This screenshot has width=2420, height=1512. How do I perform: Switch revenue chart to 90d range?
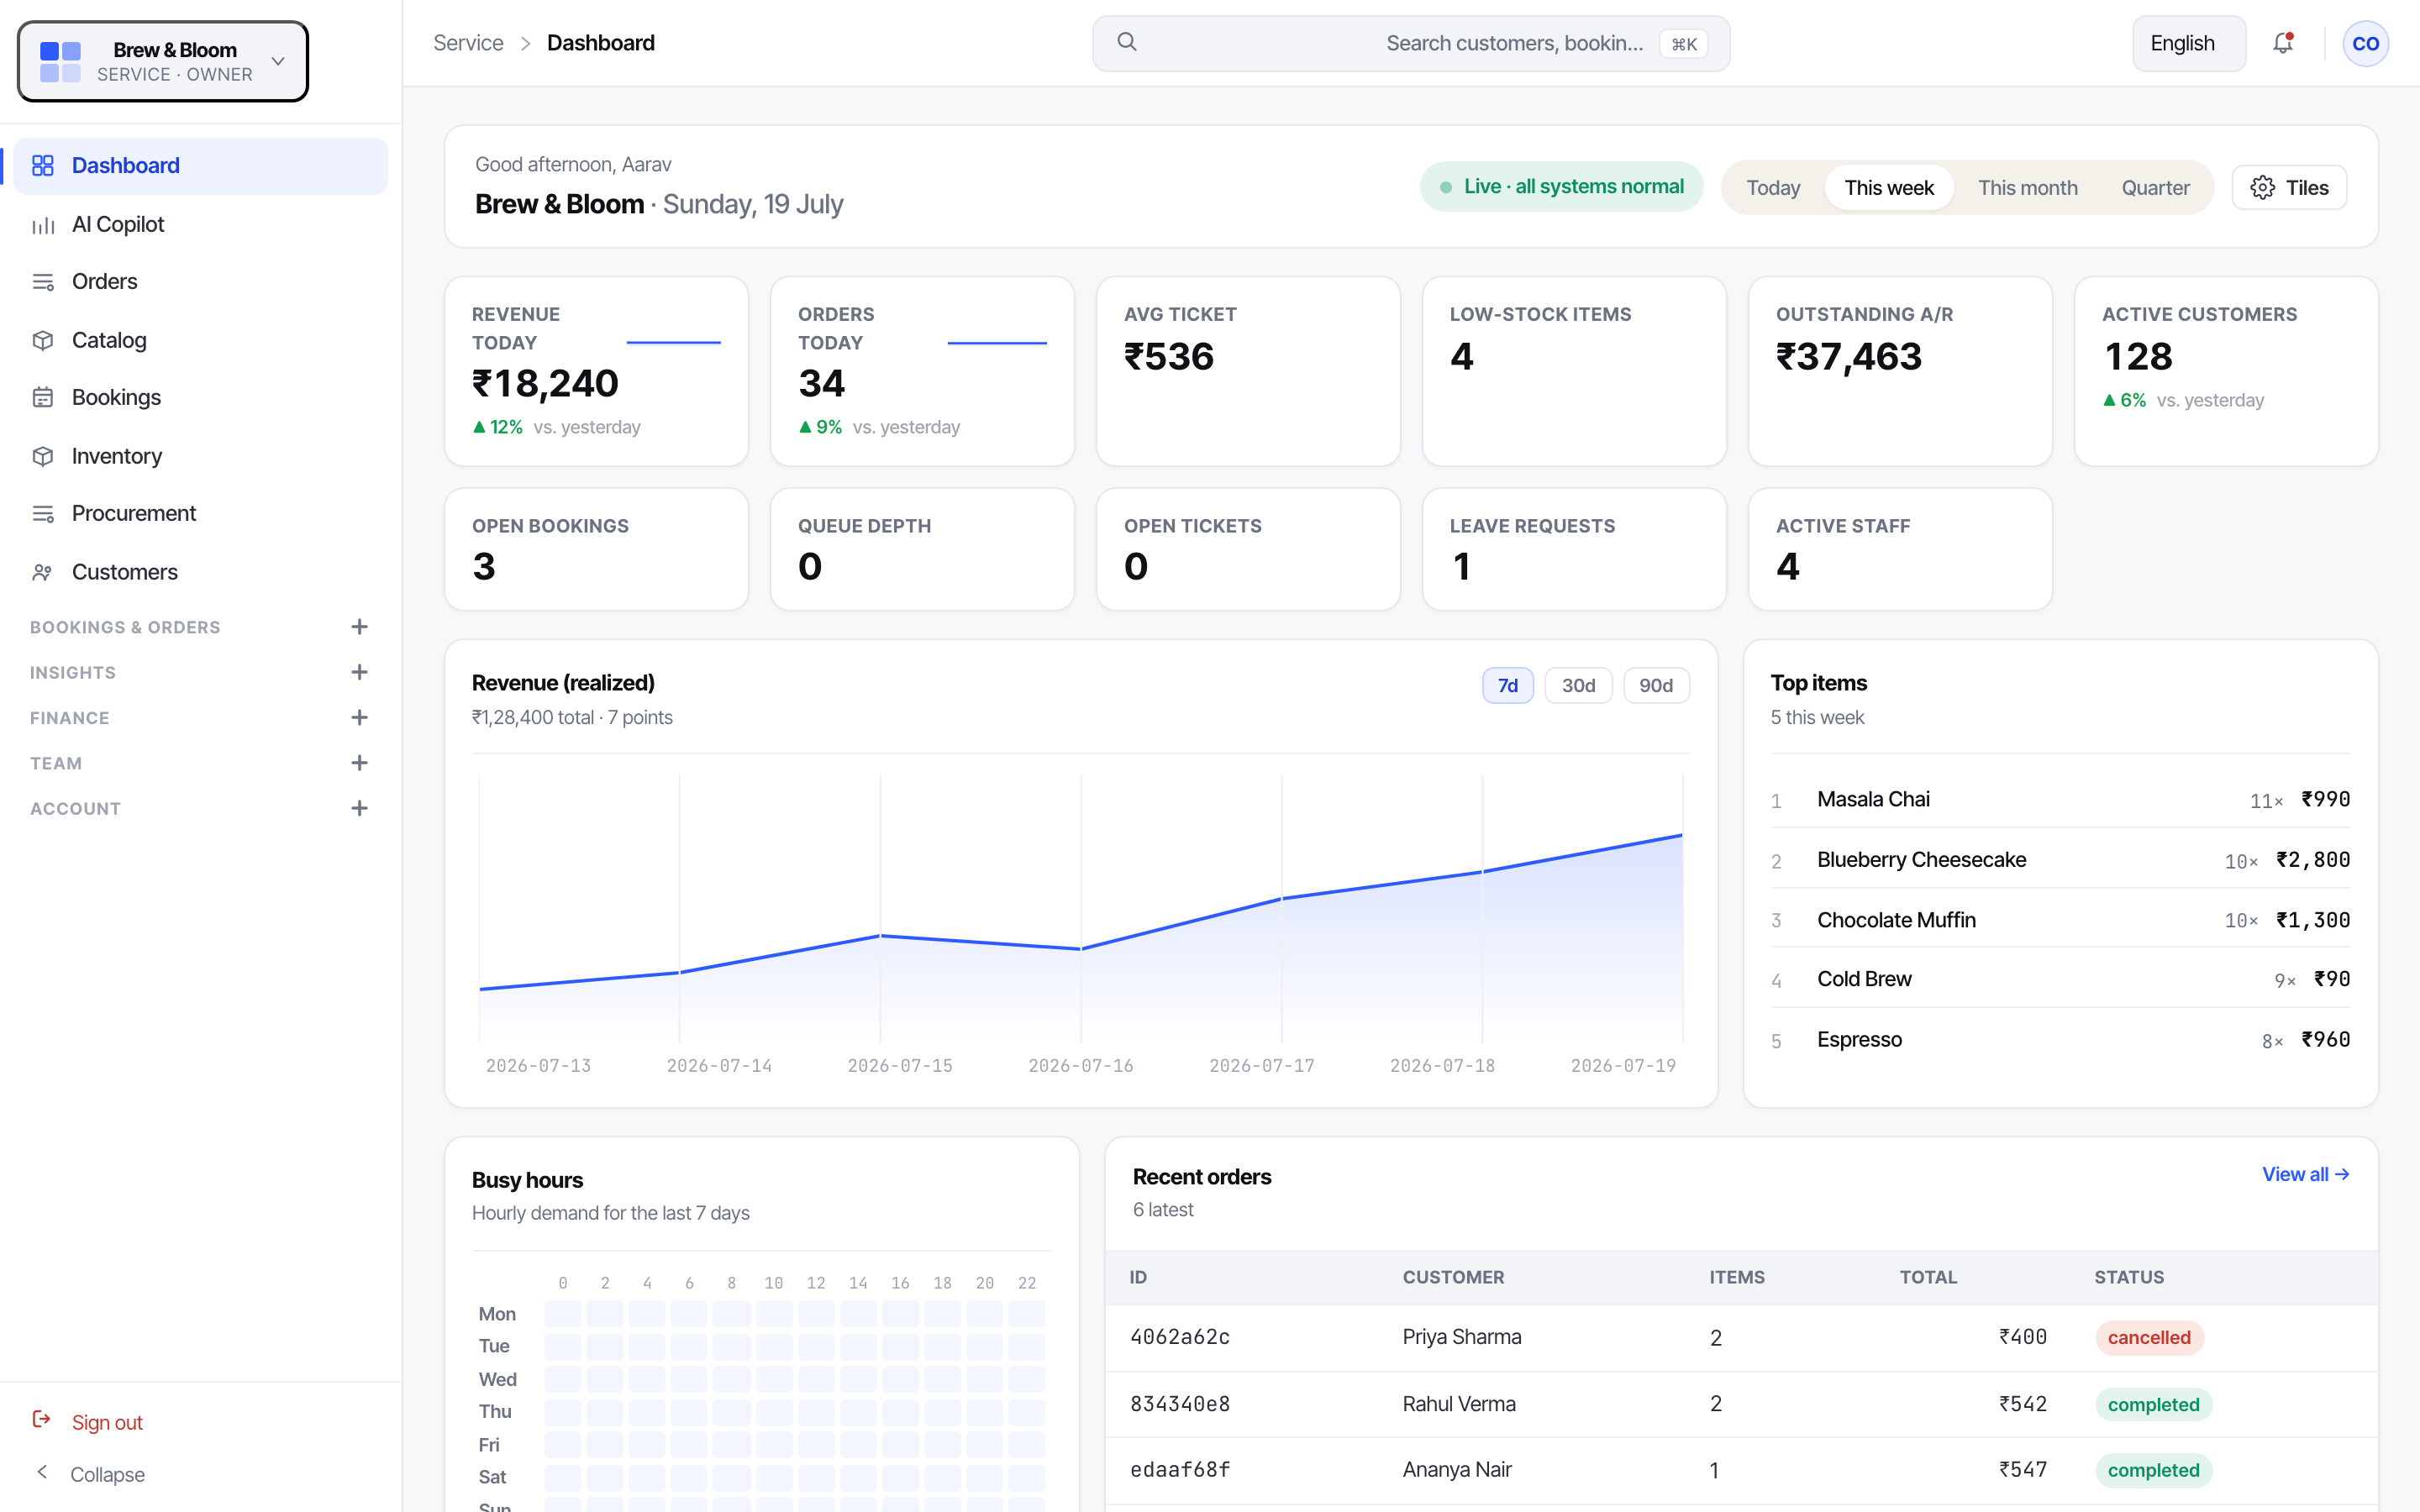click(x=1655, y=686)
